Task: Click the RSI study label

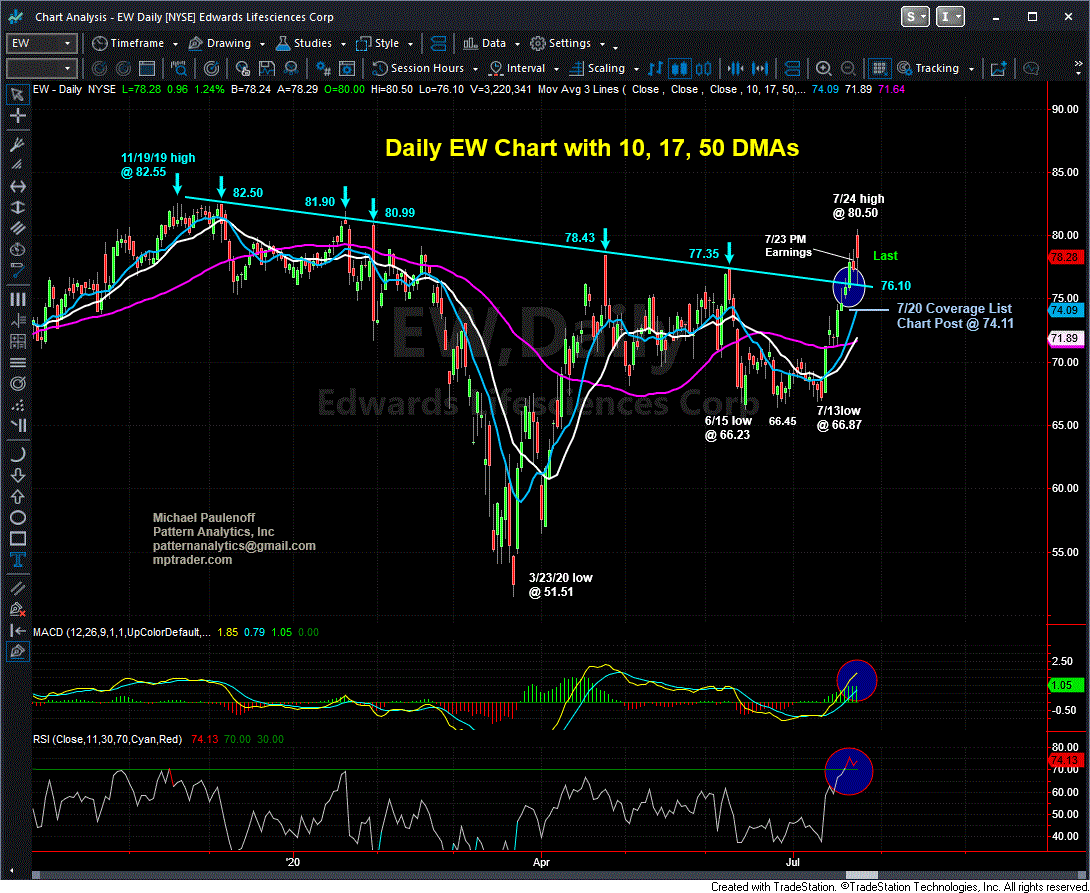Action: pyautogui.click(x=108, y=739)
